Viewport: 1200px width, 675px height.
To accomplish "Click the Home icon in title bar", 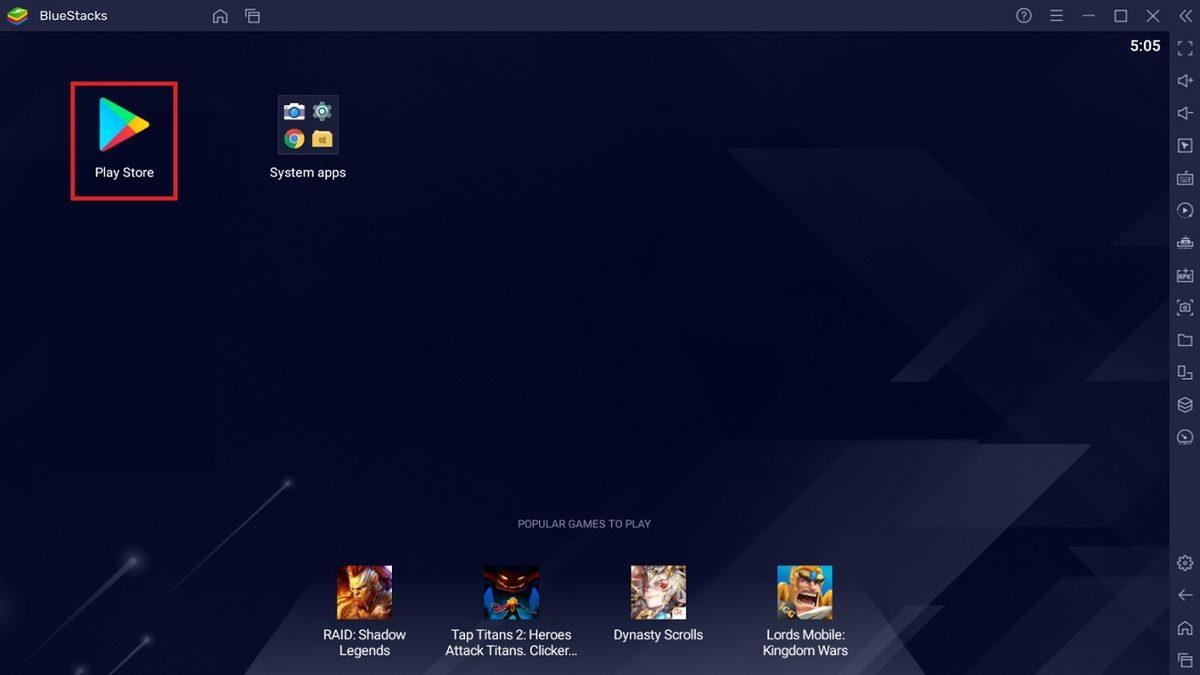I will 220,16.
